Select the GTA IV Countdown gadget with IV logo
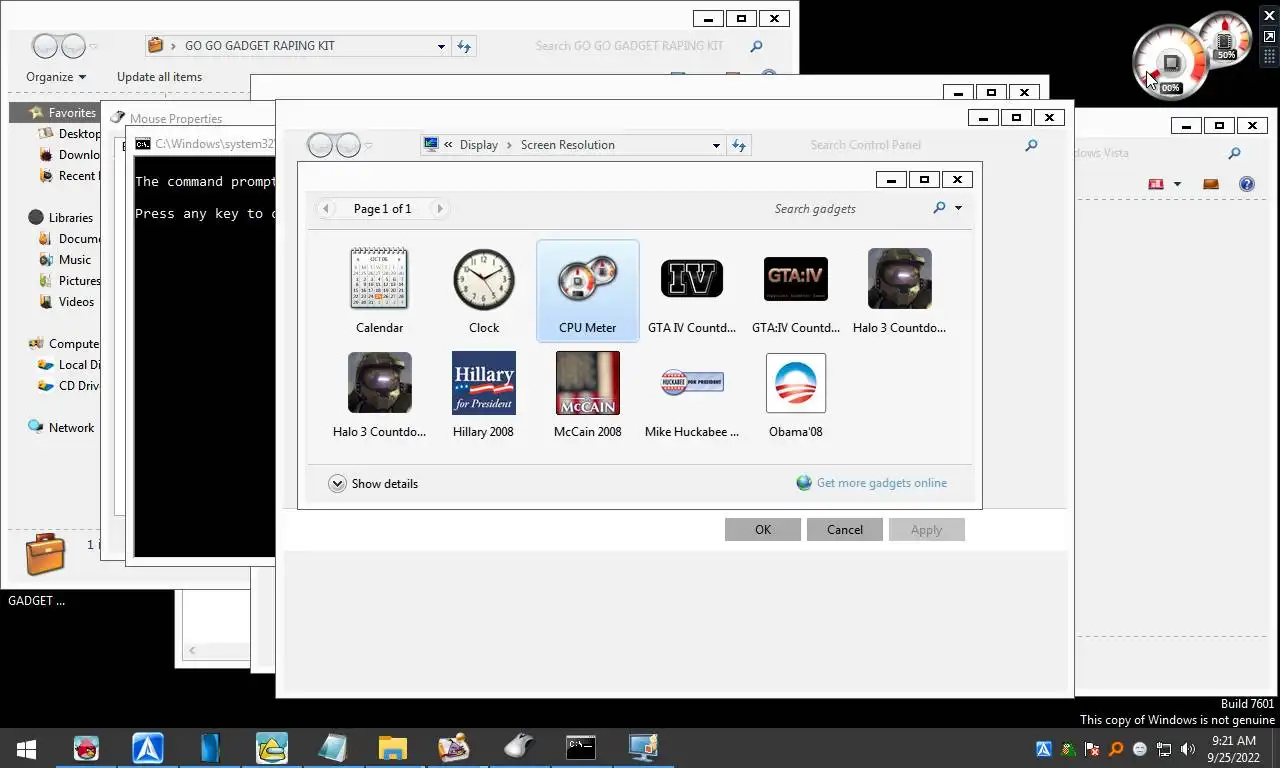The width and height of the screenshot is (1280, 768). pos(692,291)
